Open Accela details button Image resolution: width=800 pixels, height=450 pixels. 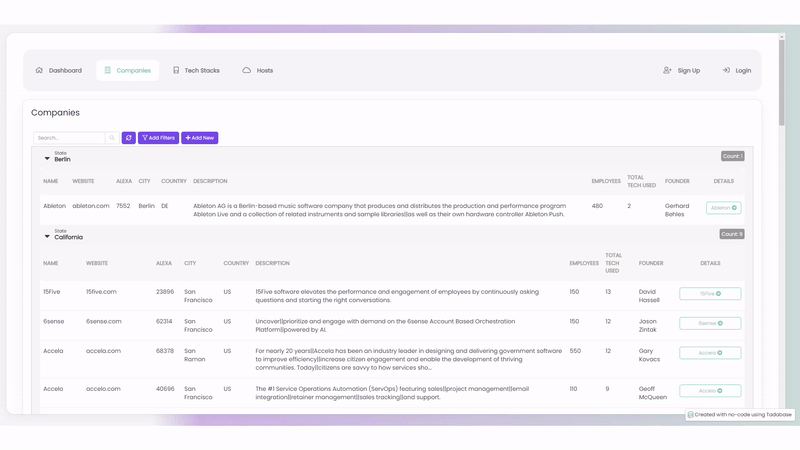pos(710,353)
